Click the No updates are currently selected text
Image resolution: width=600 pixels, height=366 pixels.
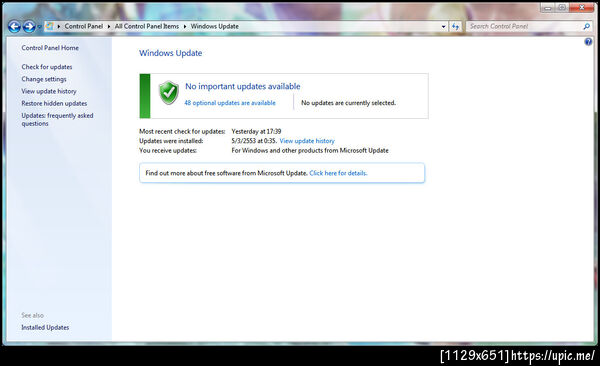point(349,103)
